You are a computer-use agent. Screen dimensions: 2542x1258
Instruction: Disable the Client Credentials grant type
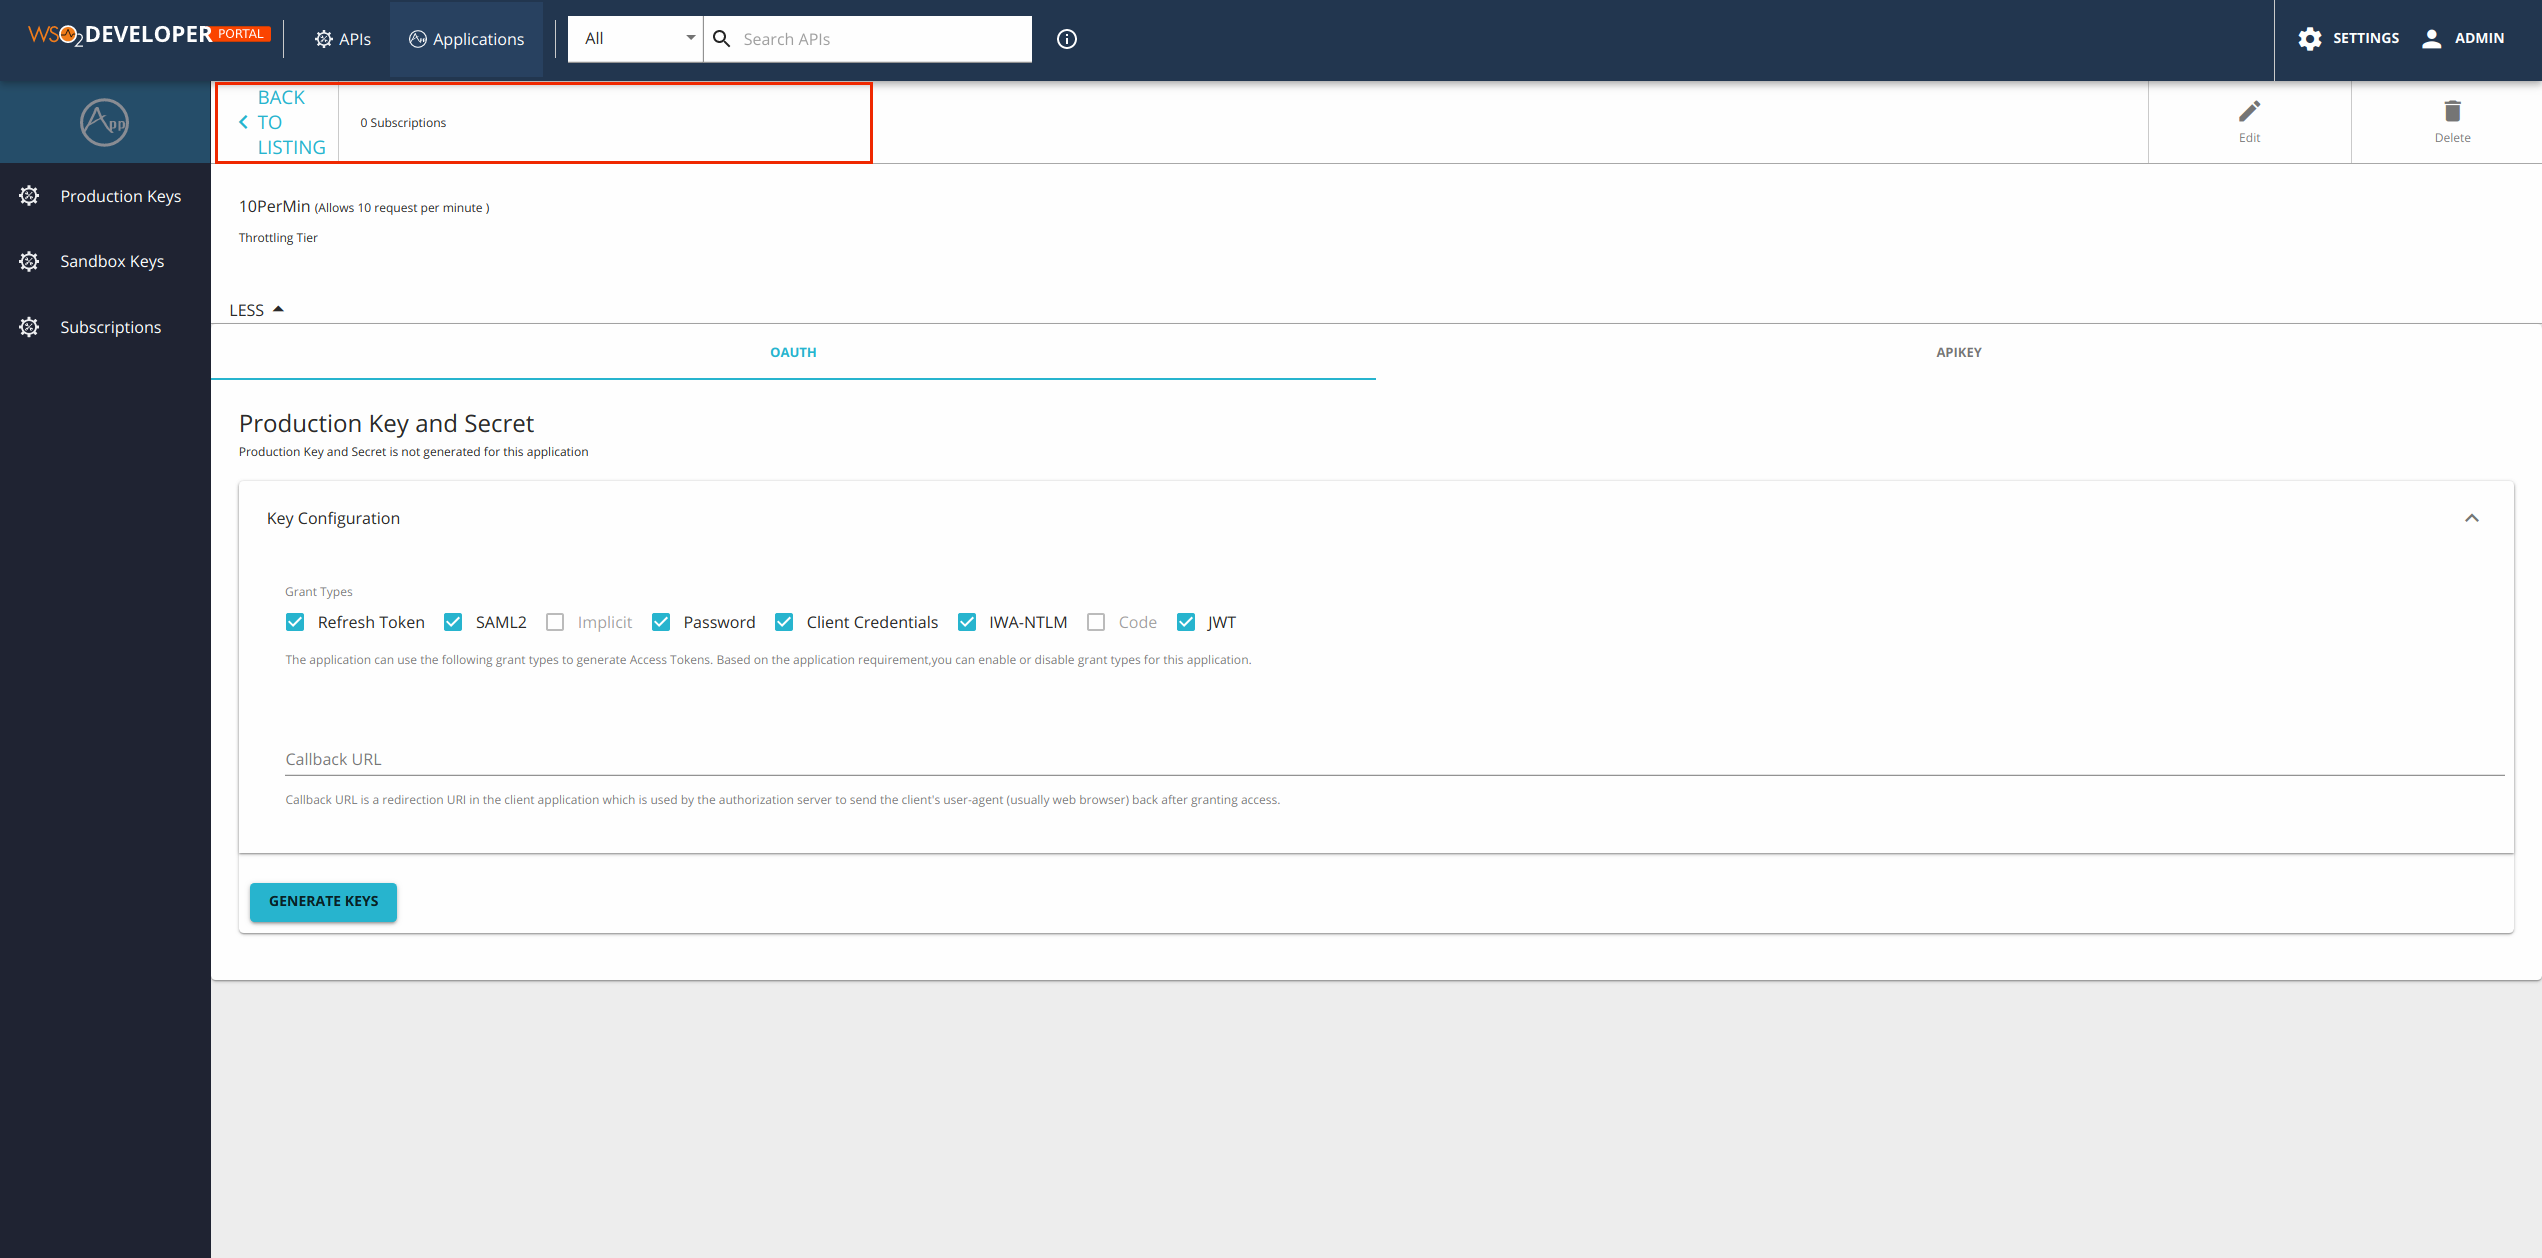click(x=784, y=621)
